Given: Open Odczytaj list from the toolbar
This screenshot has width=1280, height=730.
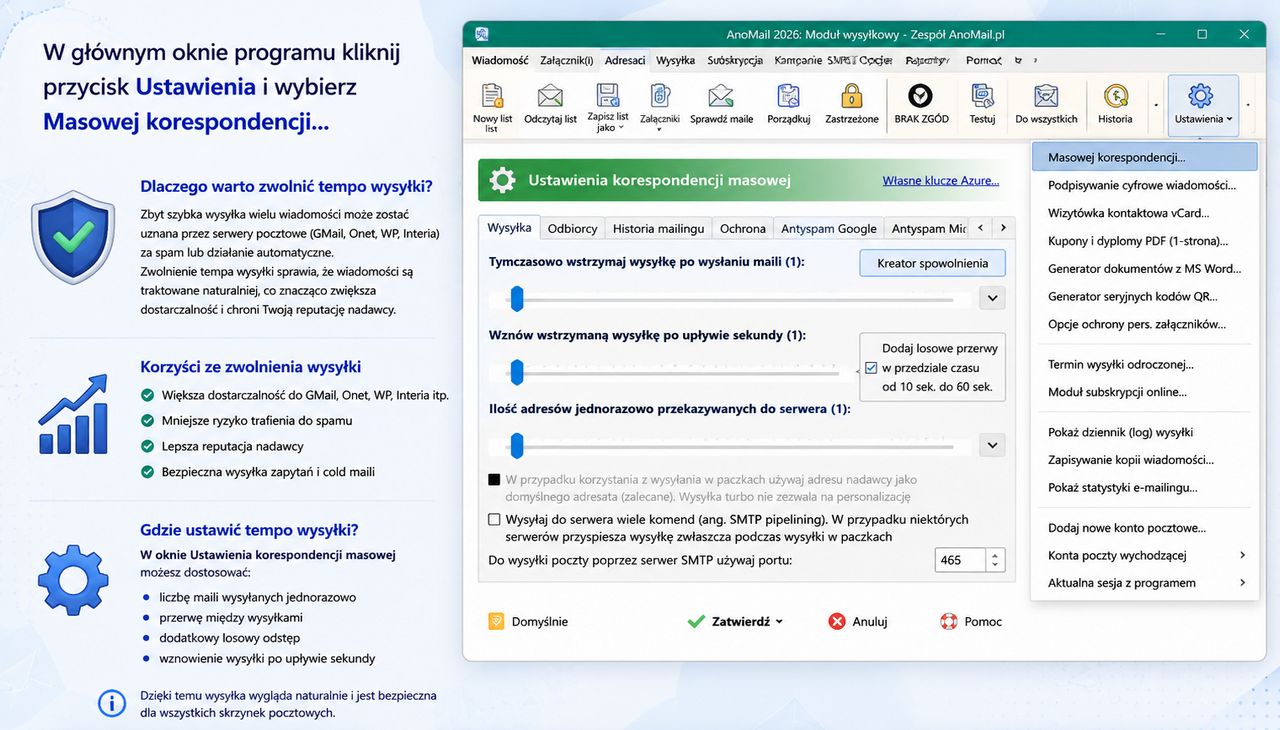Looking at the screenshot, I should [550, 105].
